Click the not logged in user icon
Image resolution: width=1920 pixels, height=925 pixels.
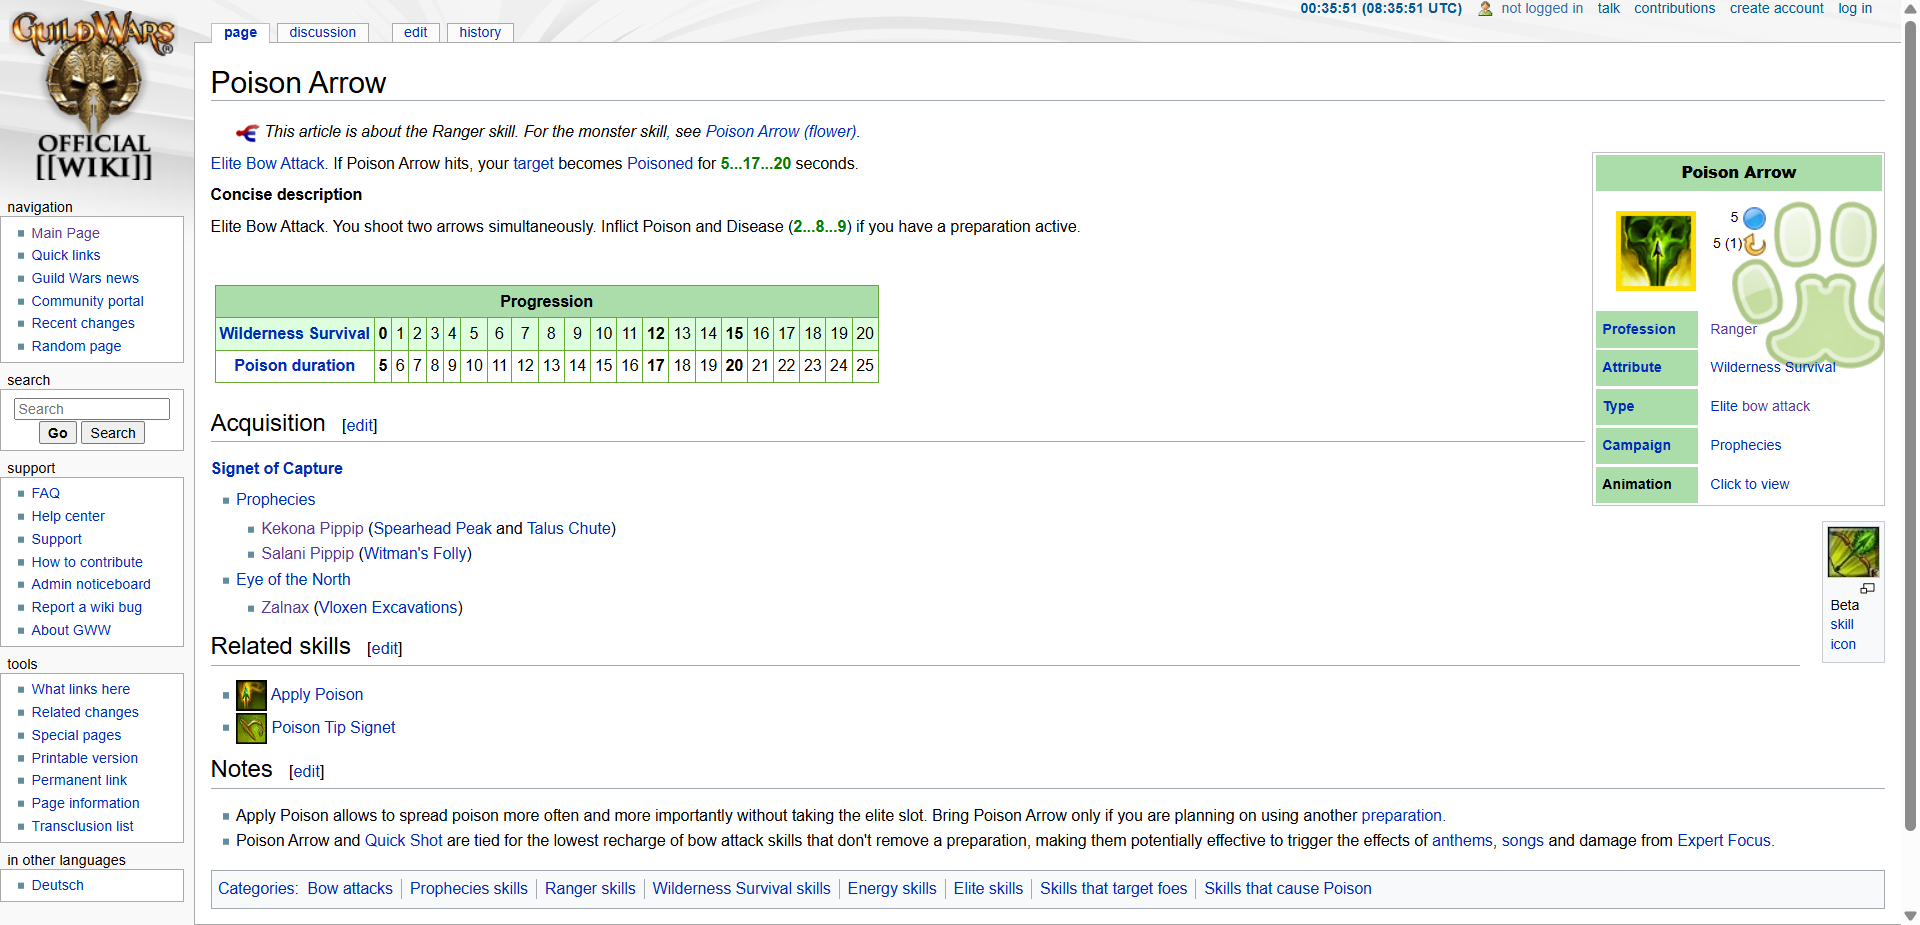coord(1485,9)
